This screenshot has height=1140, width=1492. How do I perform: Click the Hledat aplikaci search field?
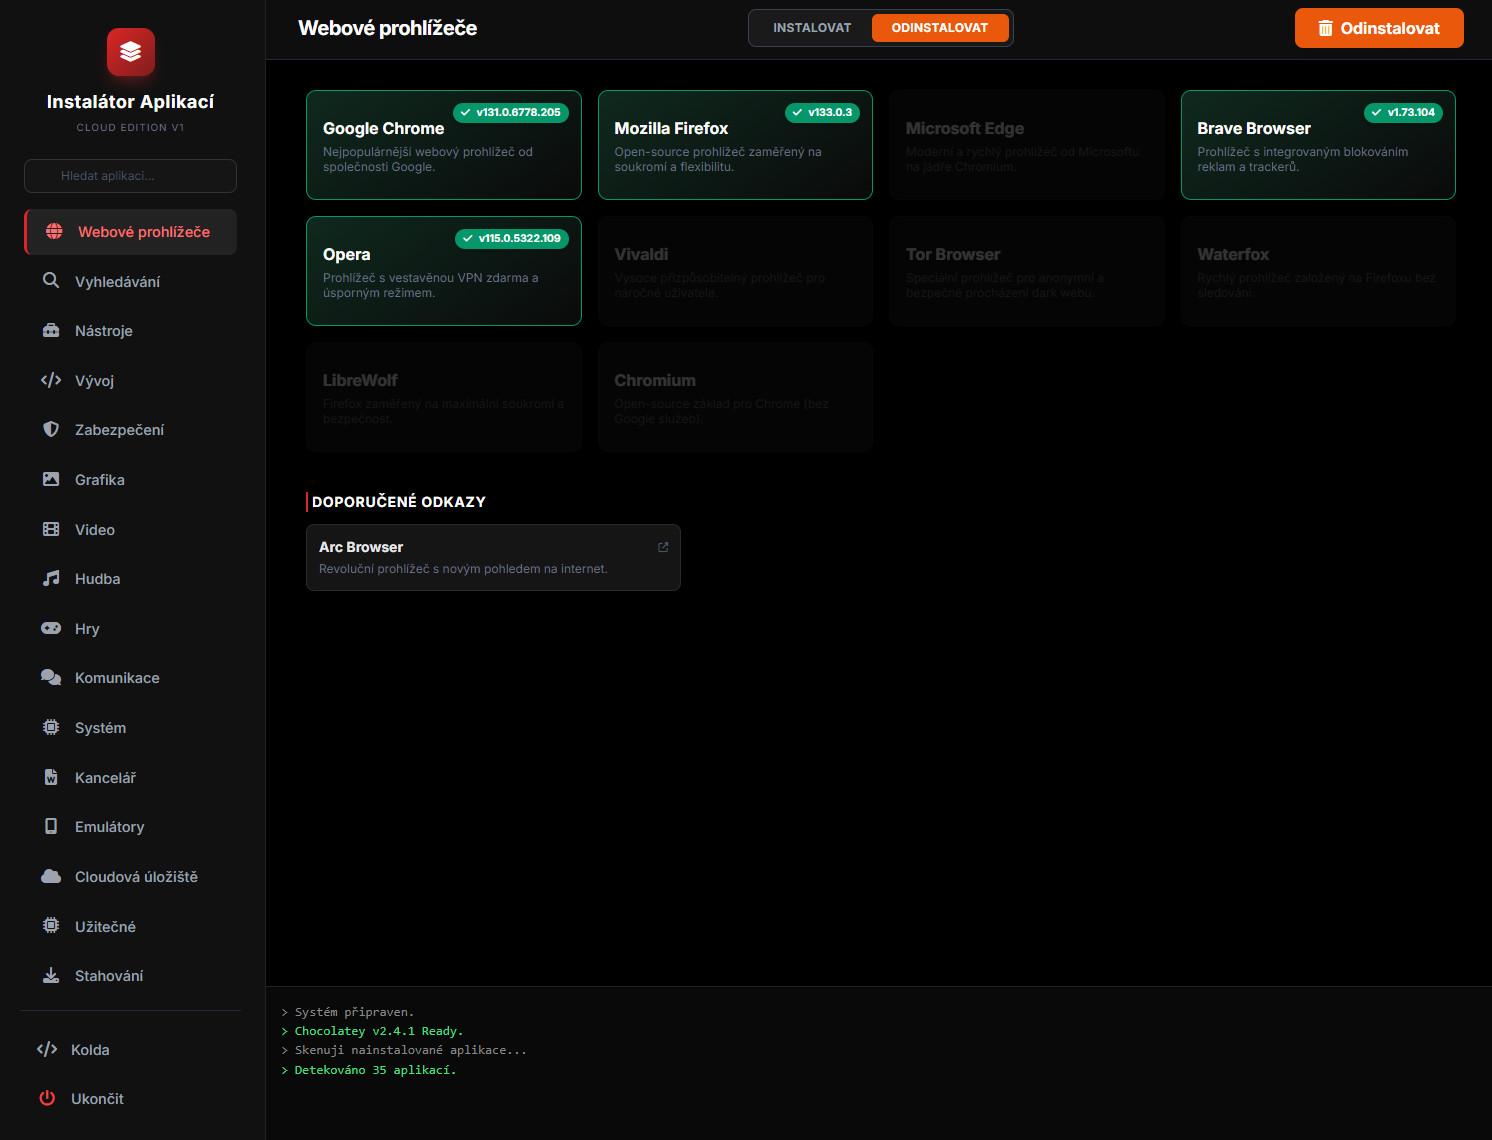[130, 176]
